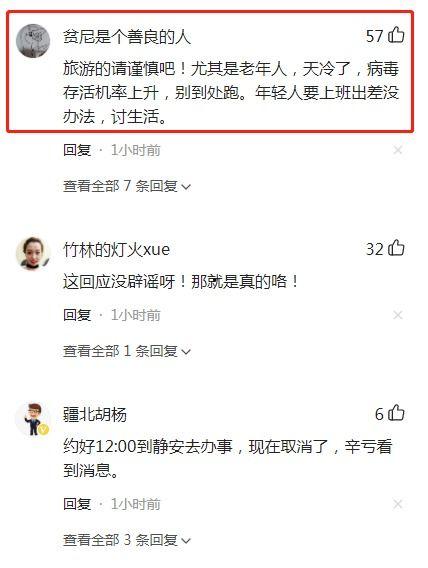Expand 查看全部 1 条回复

pos(127,351)
